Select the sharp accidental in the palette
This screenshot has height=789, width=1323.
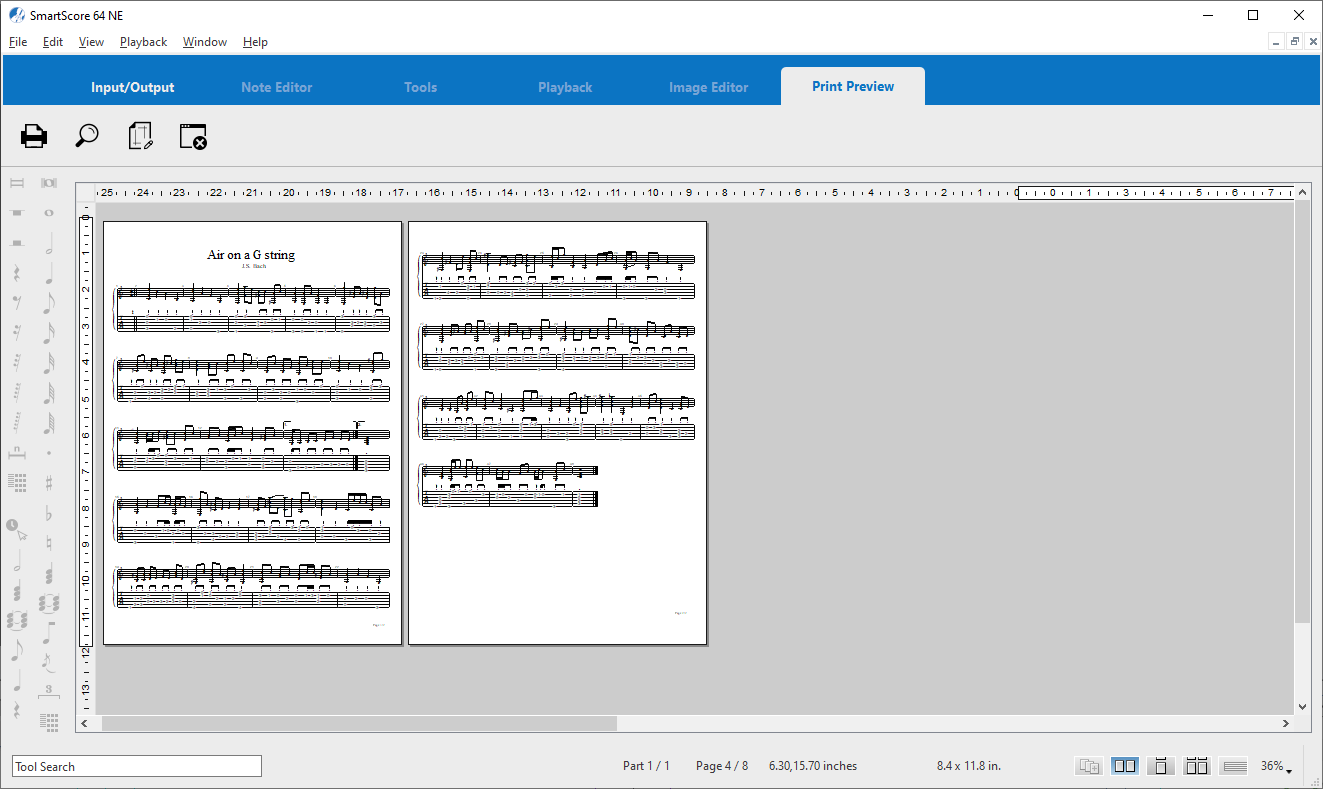coord(48,483)
